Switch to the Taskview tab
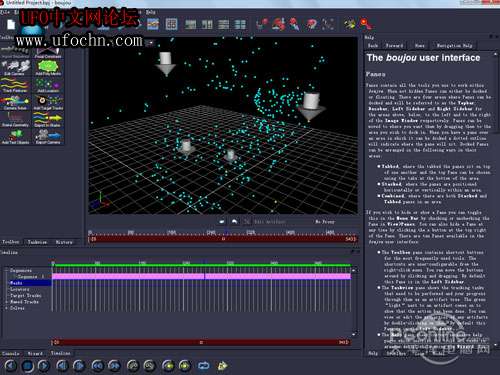 [x=37, y=242]
